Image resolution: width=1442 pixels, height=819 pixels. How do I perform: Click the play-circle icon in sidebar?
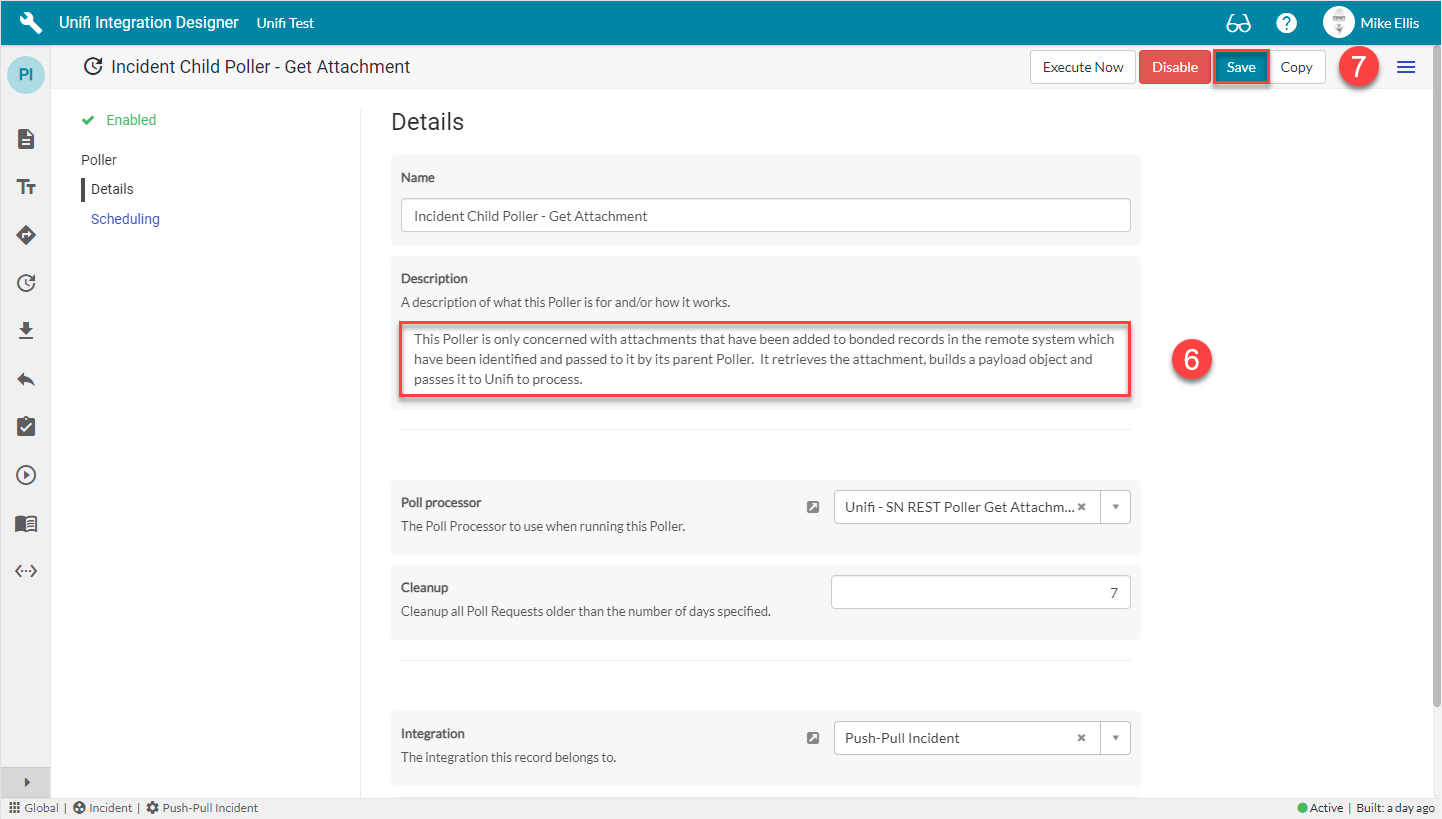(25, 474)
